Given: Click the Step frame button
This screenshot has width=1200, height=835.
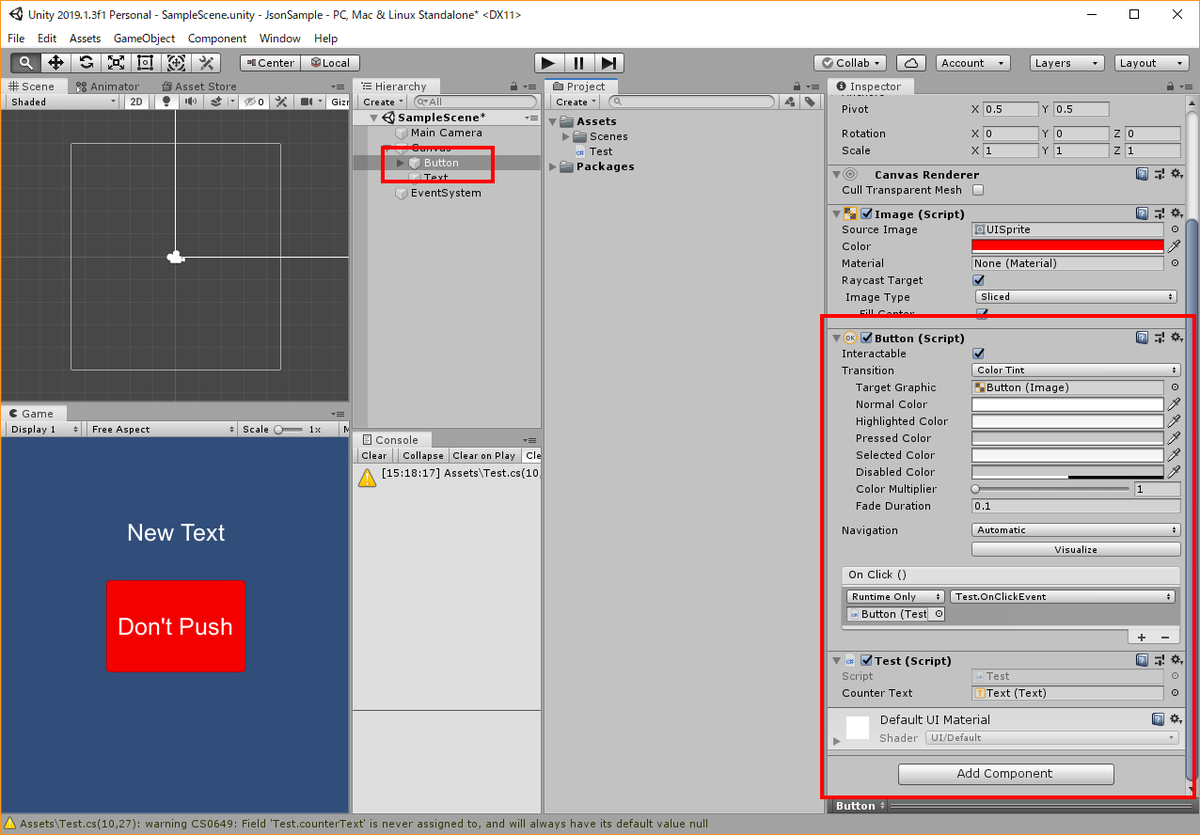Looking at the screenshot, I should pyautogui.click(x=610, y=63).
